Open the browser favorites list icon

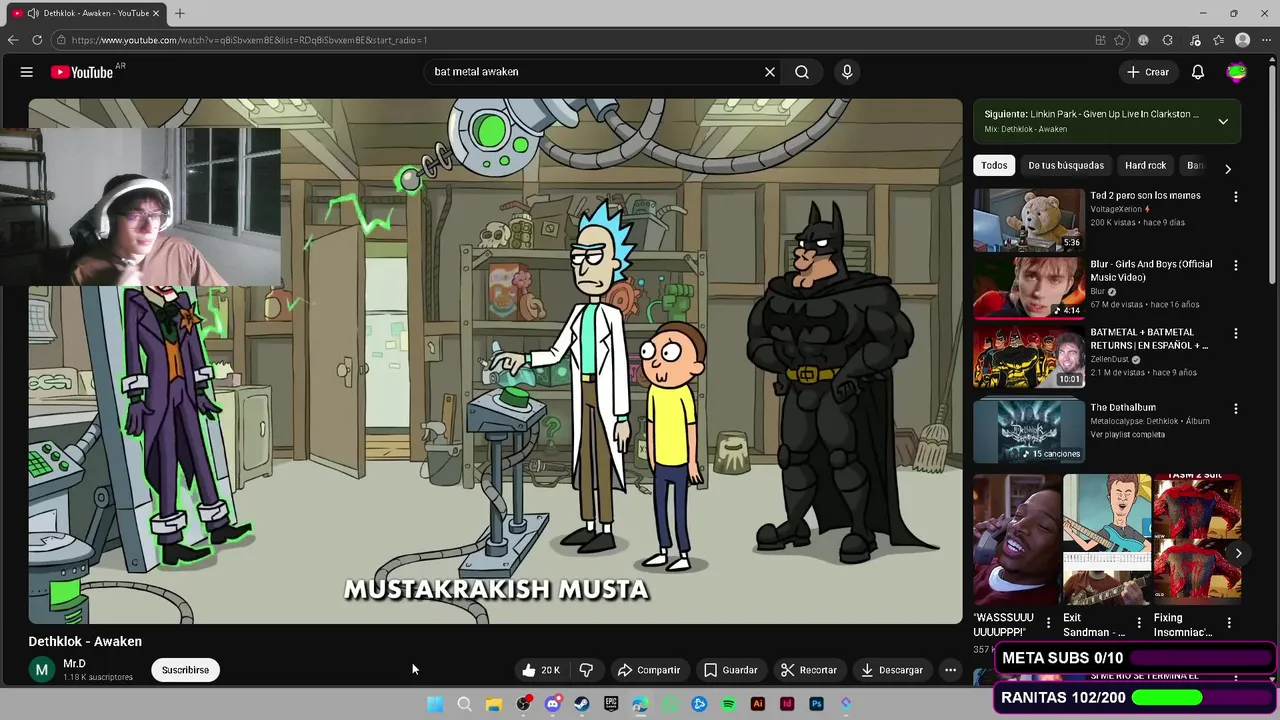1219,40
